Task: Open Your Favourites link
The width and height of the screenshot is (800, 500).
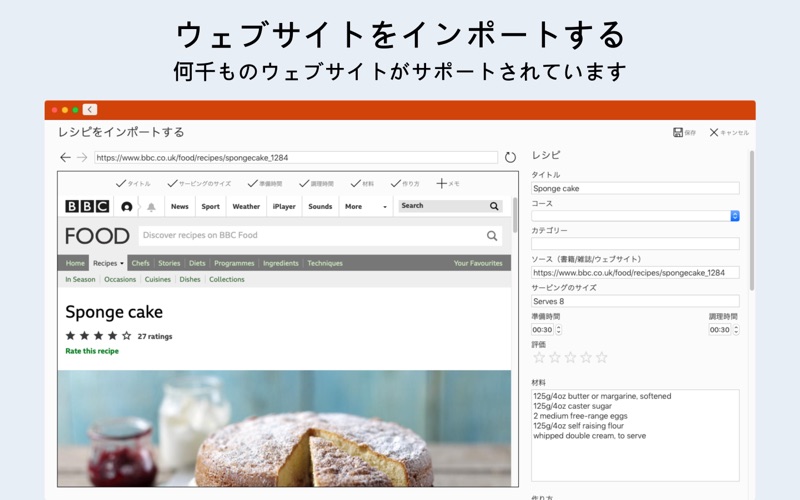Action: click(478, 263)
